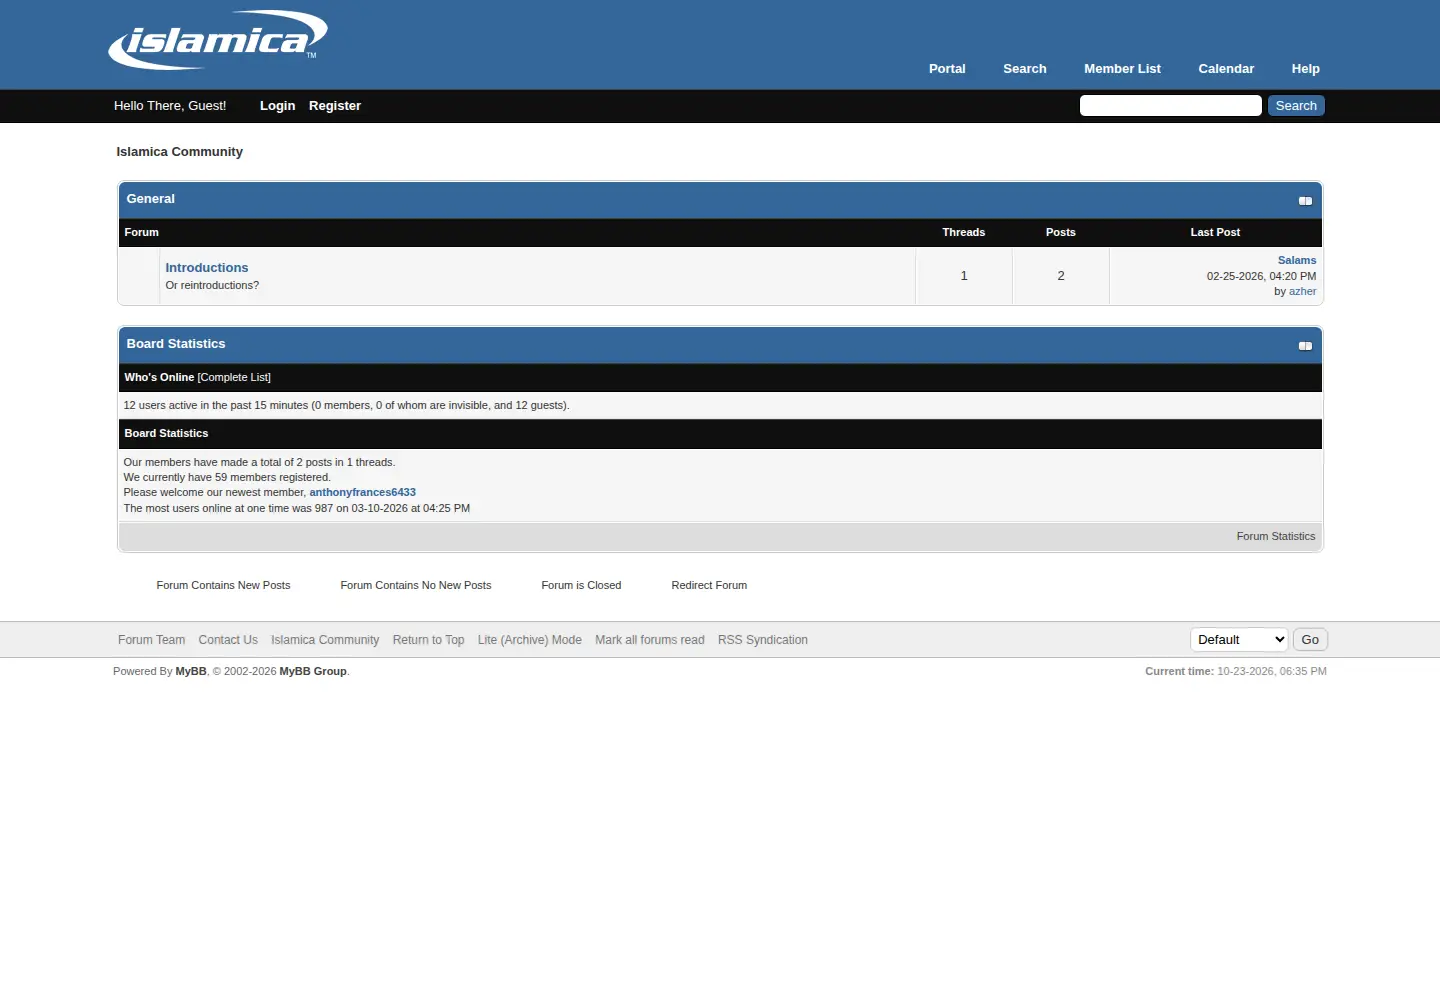Open the Search page from top navigation
The width and height of the screenshot is (1440, 1000).
pos(1025,69)
